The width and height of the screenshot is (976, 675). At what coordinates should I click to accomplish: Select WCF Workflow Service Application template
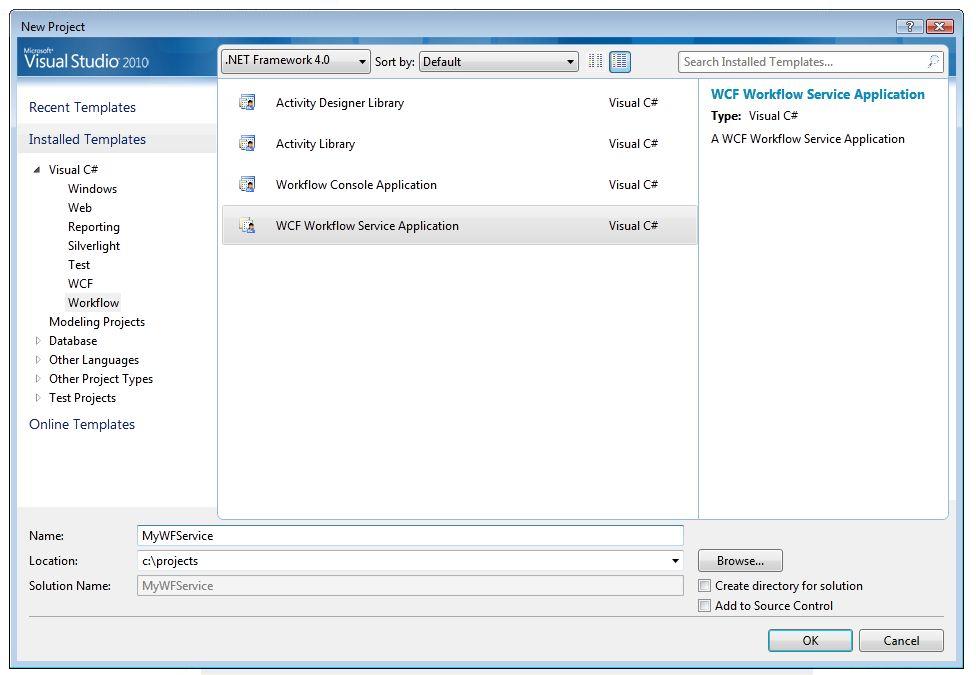(459, 225)
